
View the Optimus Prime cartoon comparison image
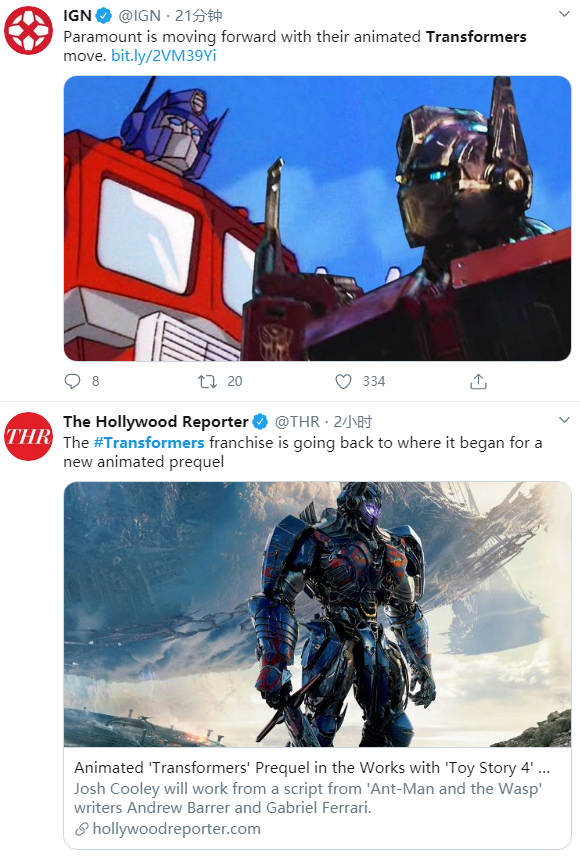point(317,218)
